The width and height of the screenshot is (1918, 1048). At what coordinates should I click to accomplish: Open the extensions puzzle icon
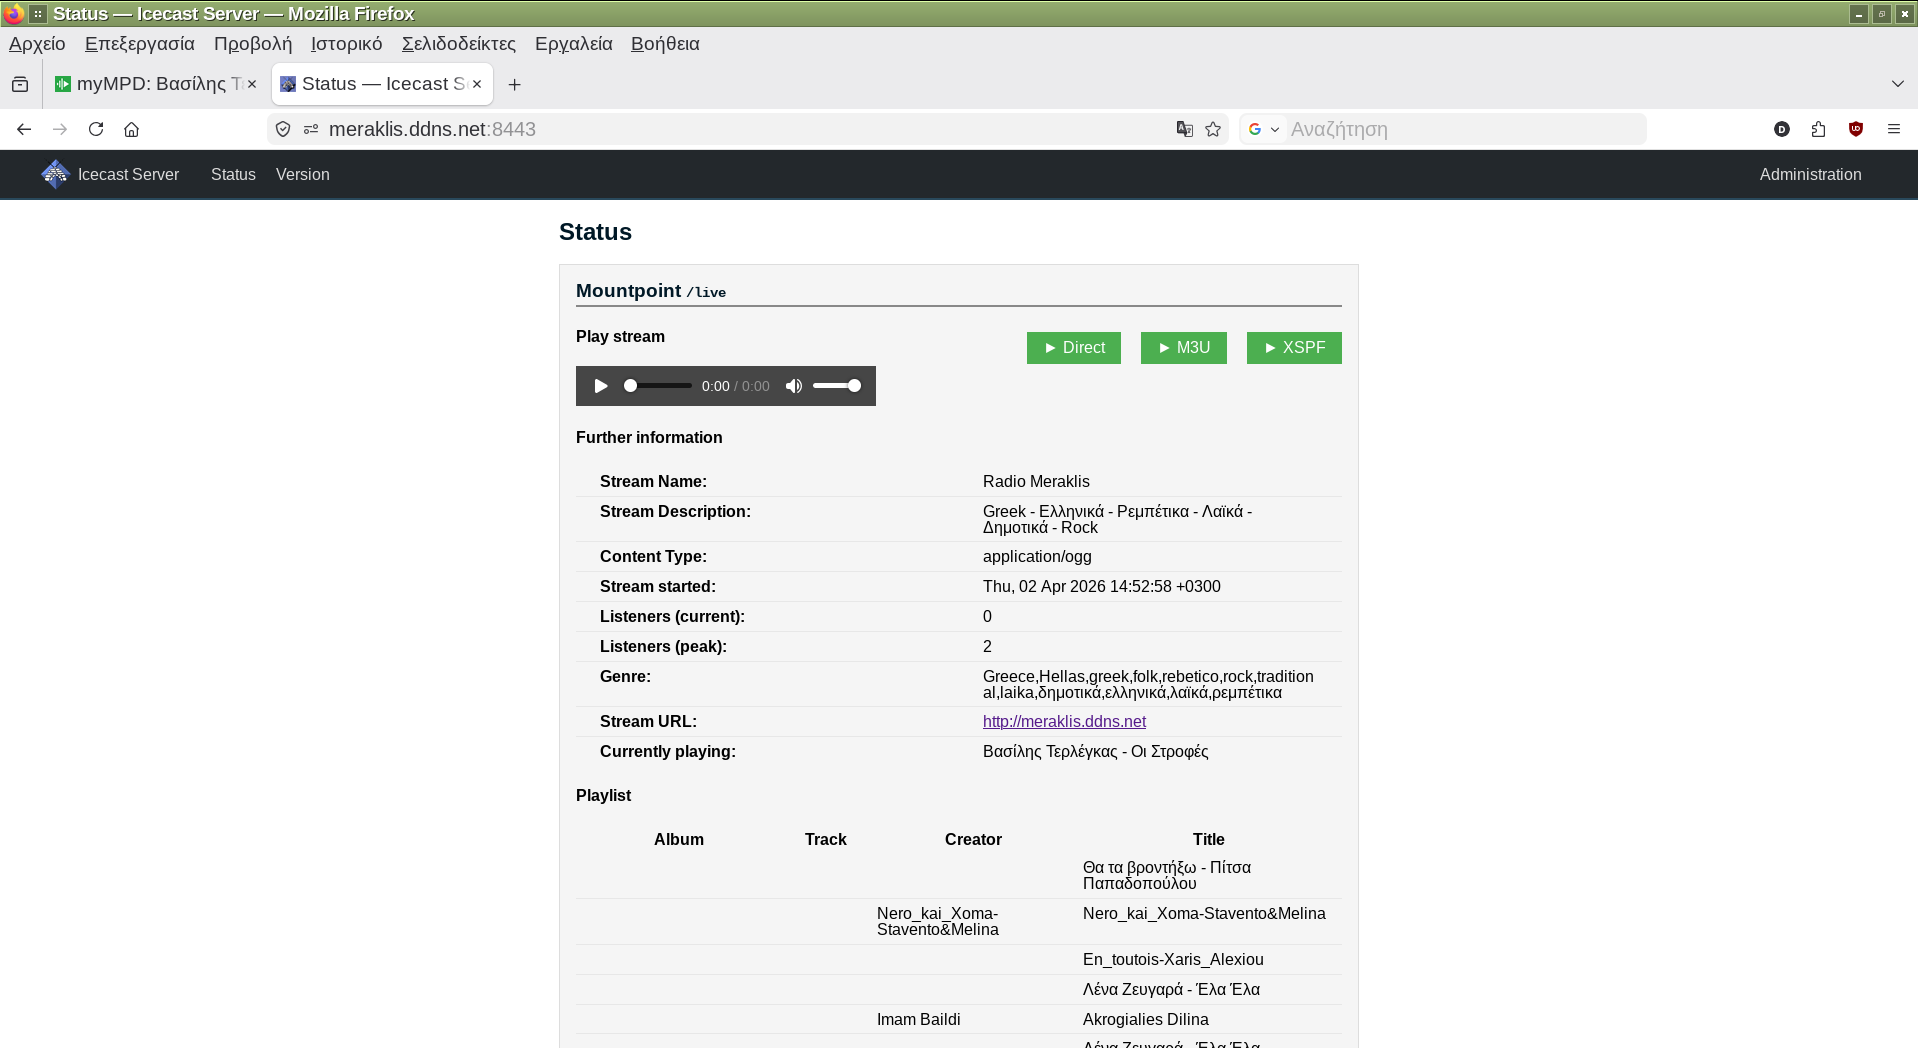(x=1818, y=129)
